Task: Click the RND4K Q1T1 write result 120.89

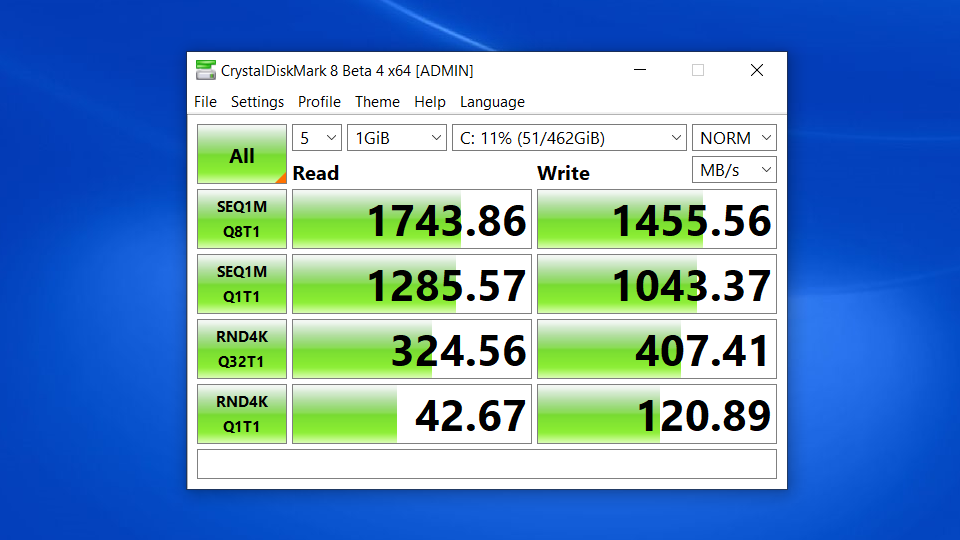Action: click(x=657, y=414)
